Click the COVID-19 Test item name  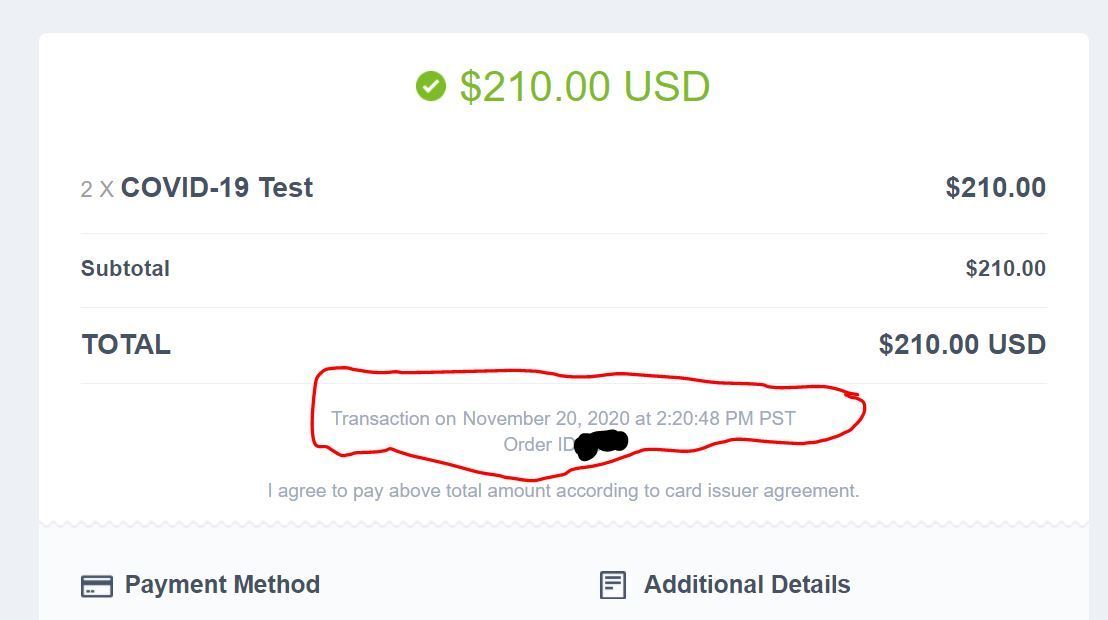tap(217, 188)
